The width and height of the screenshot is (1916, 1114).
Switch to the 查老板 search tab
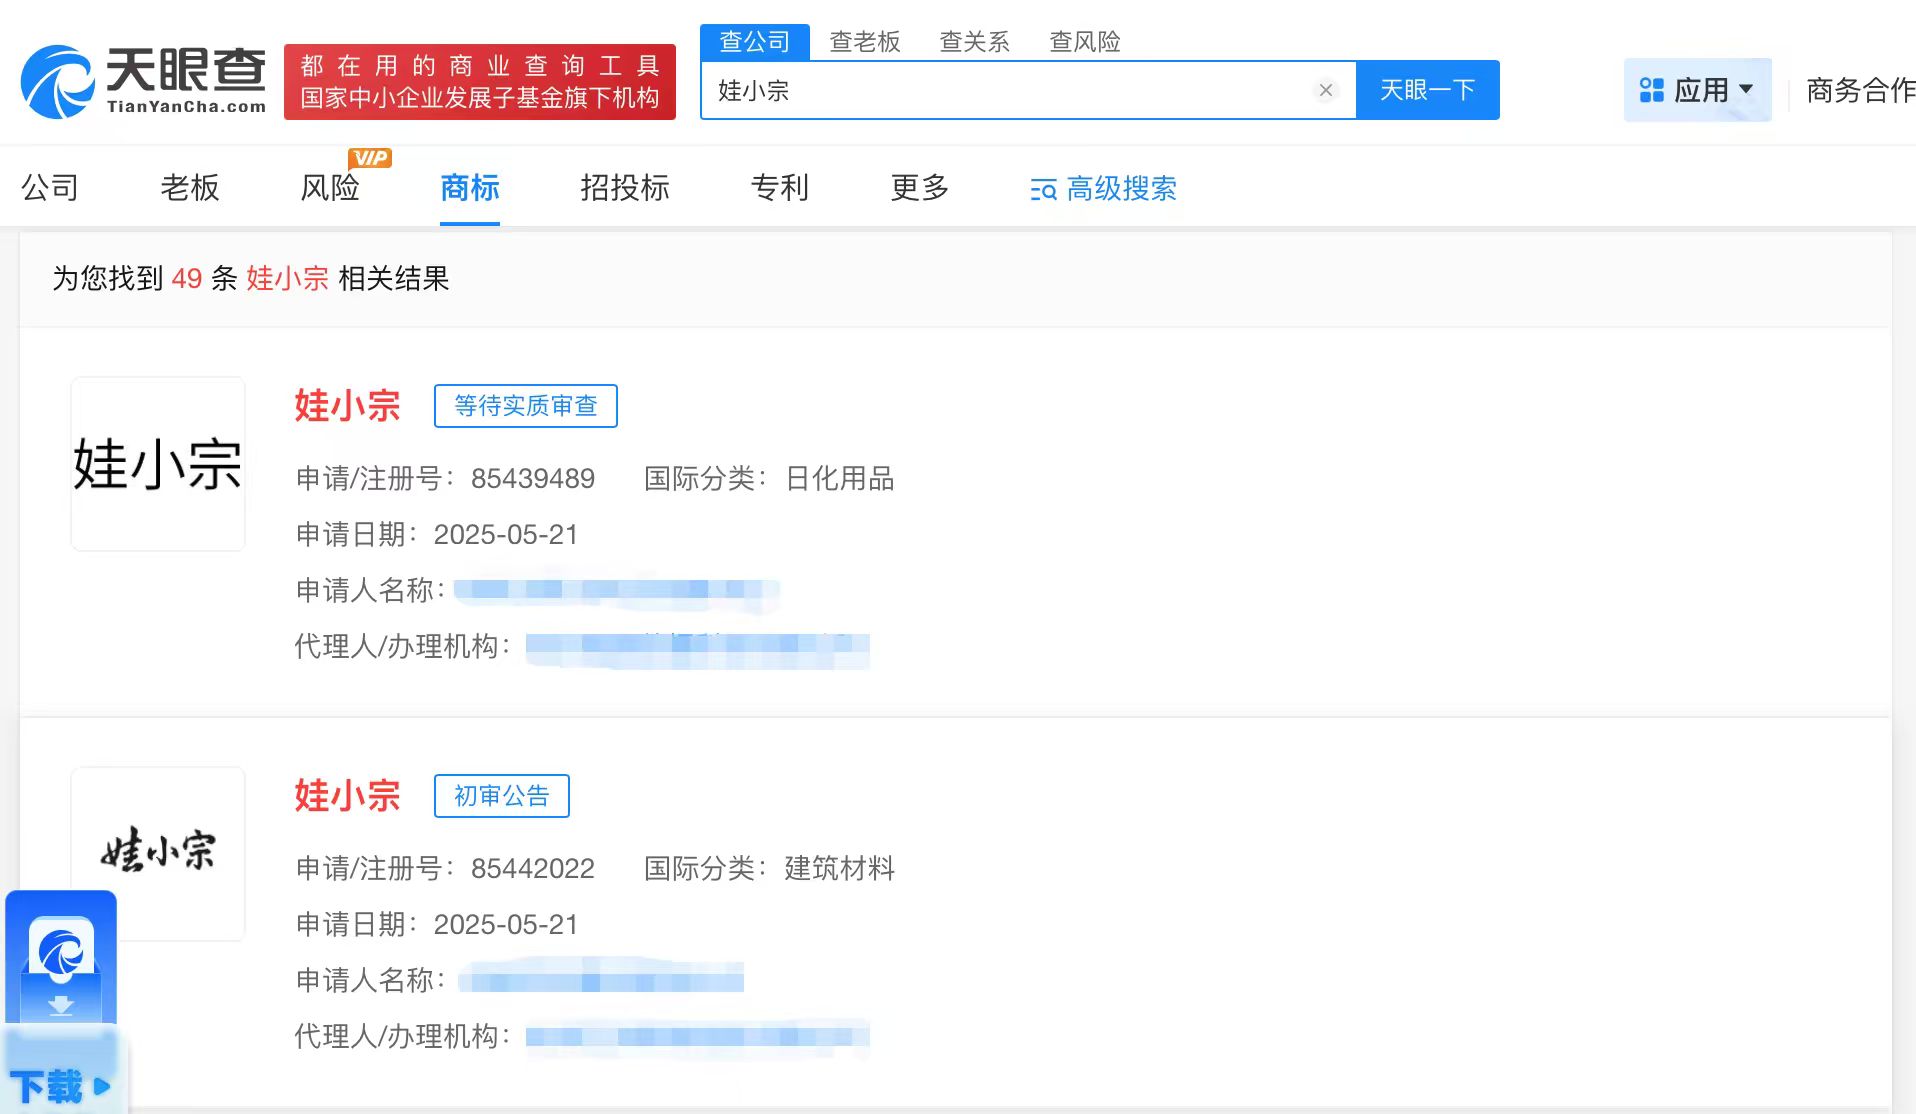[x=865, y=41]
